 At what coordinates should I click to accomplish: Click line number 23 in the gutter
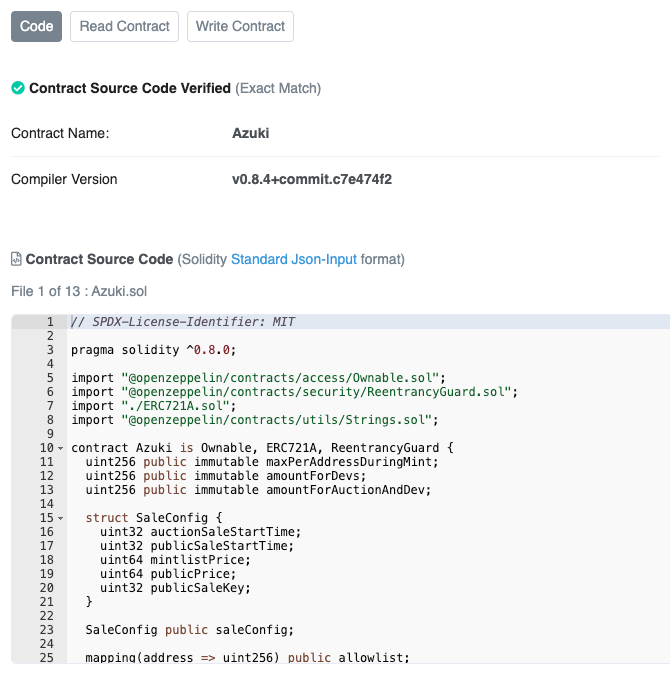[x=47, y=630]
